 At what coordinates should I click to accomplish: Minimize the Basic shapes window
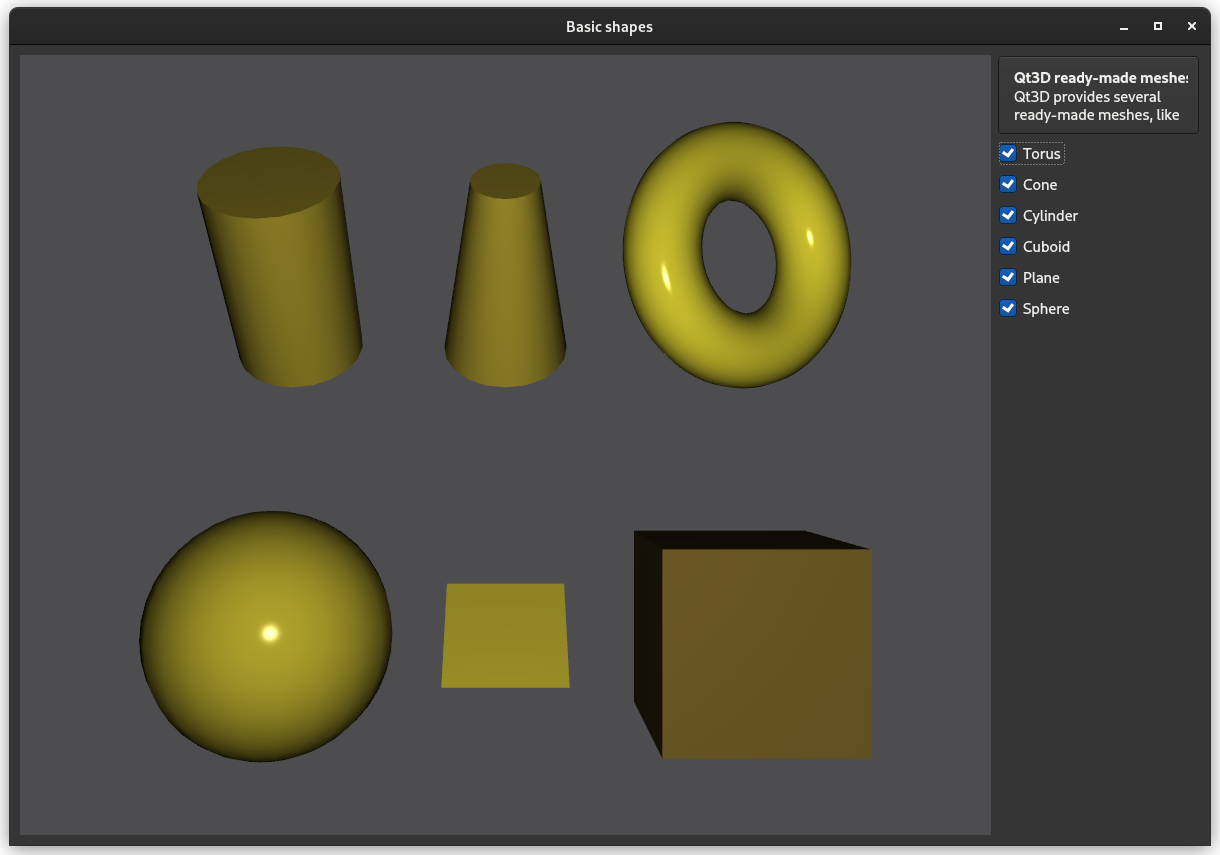point(1124,27)
